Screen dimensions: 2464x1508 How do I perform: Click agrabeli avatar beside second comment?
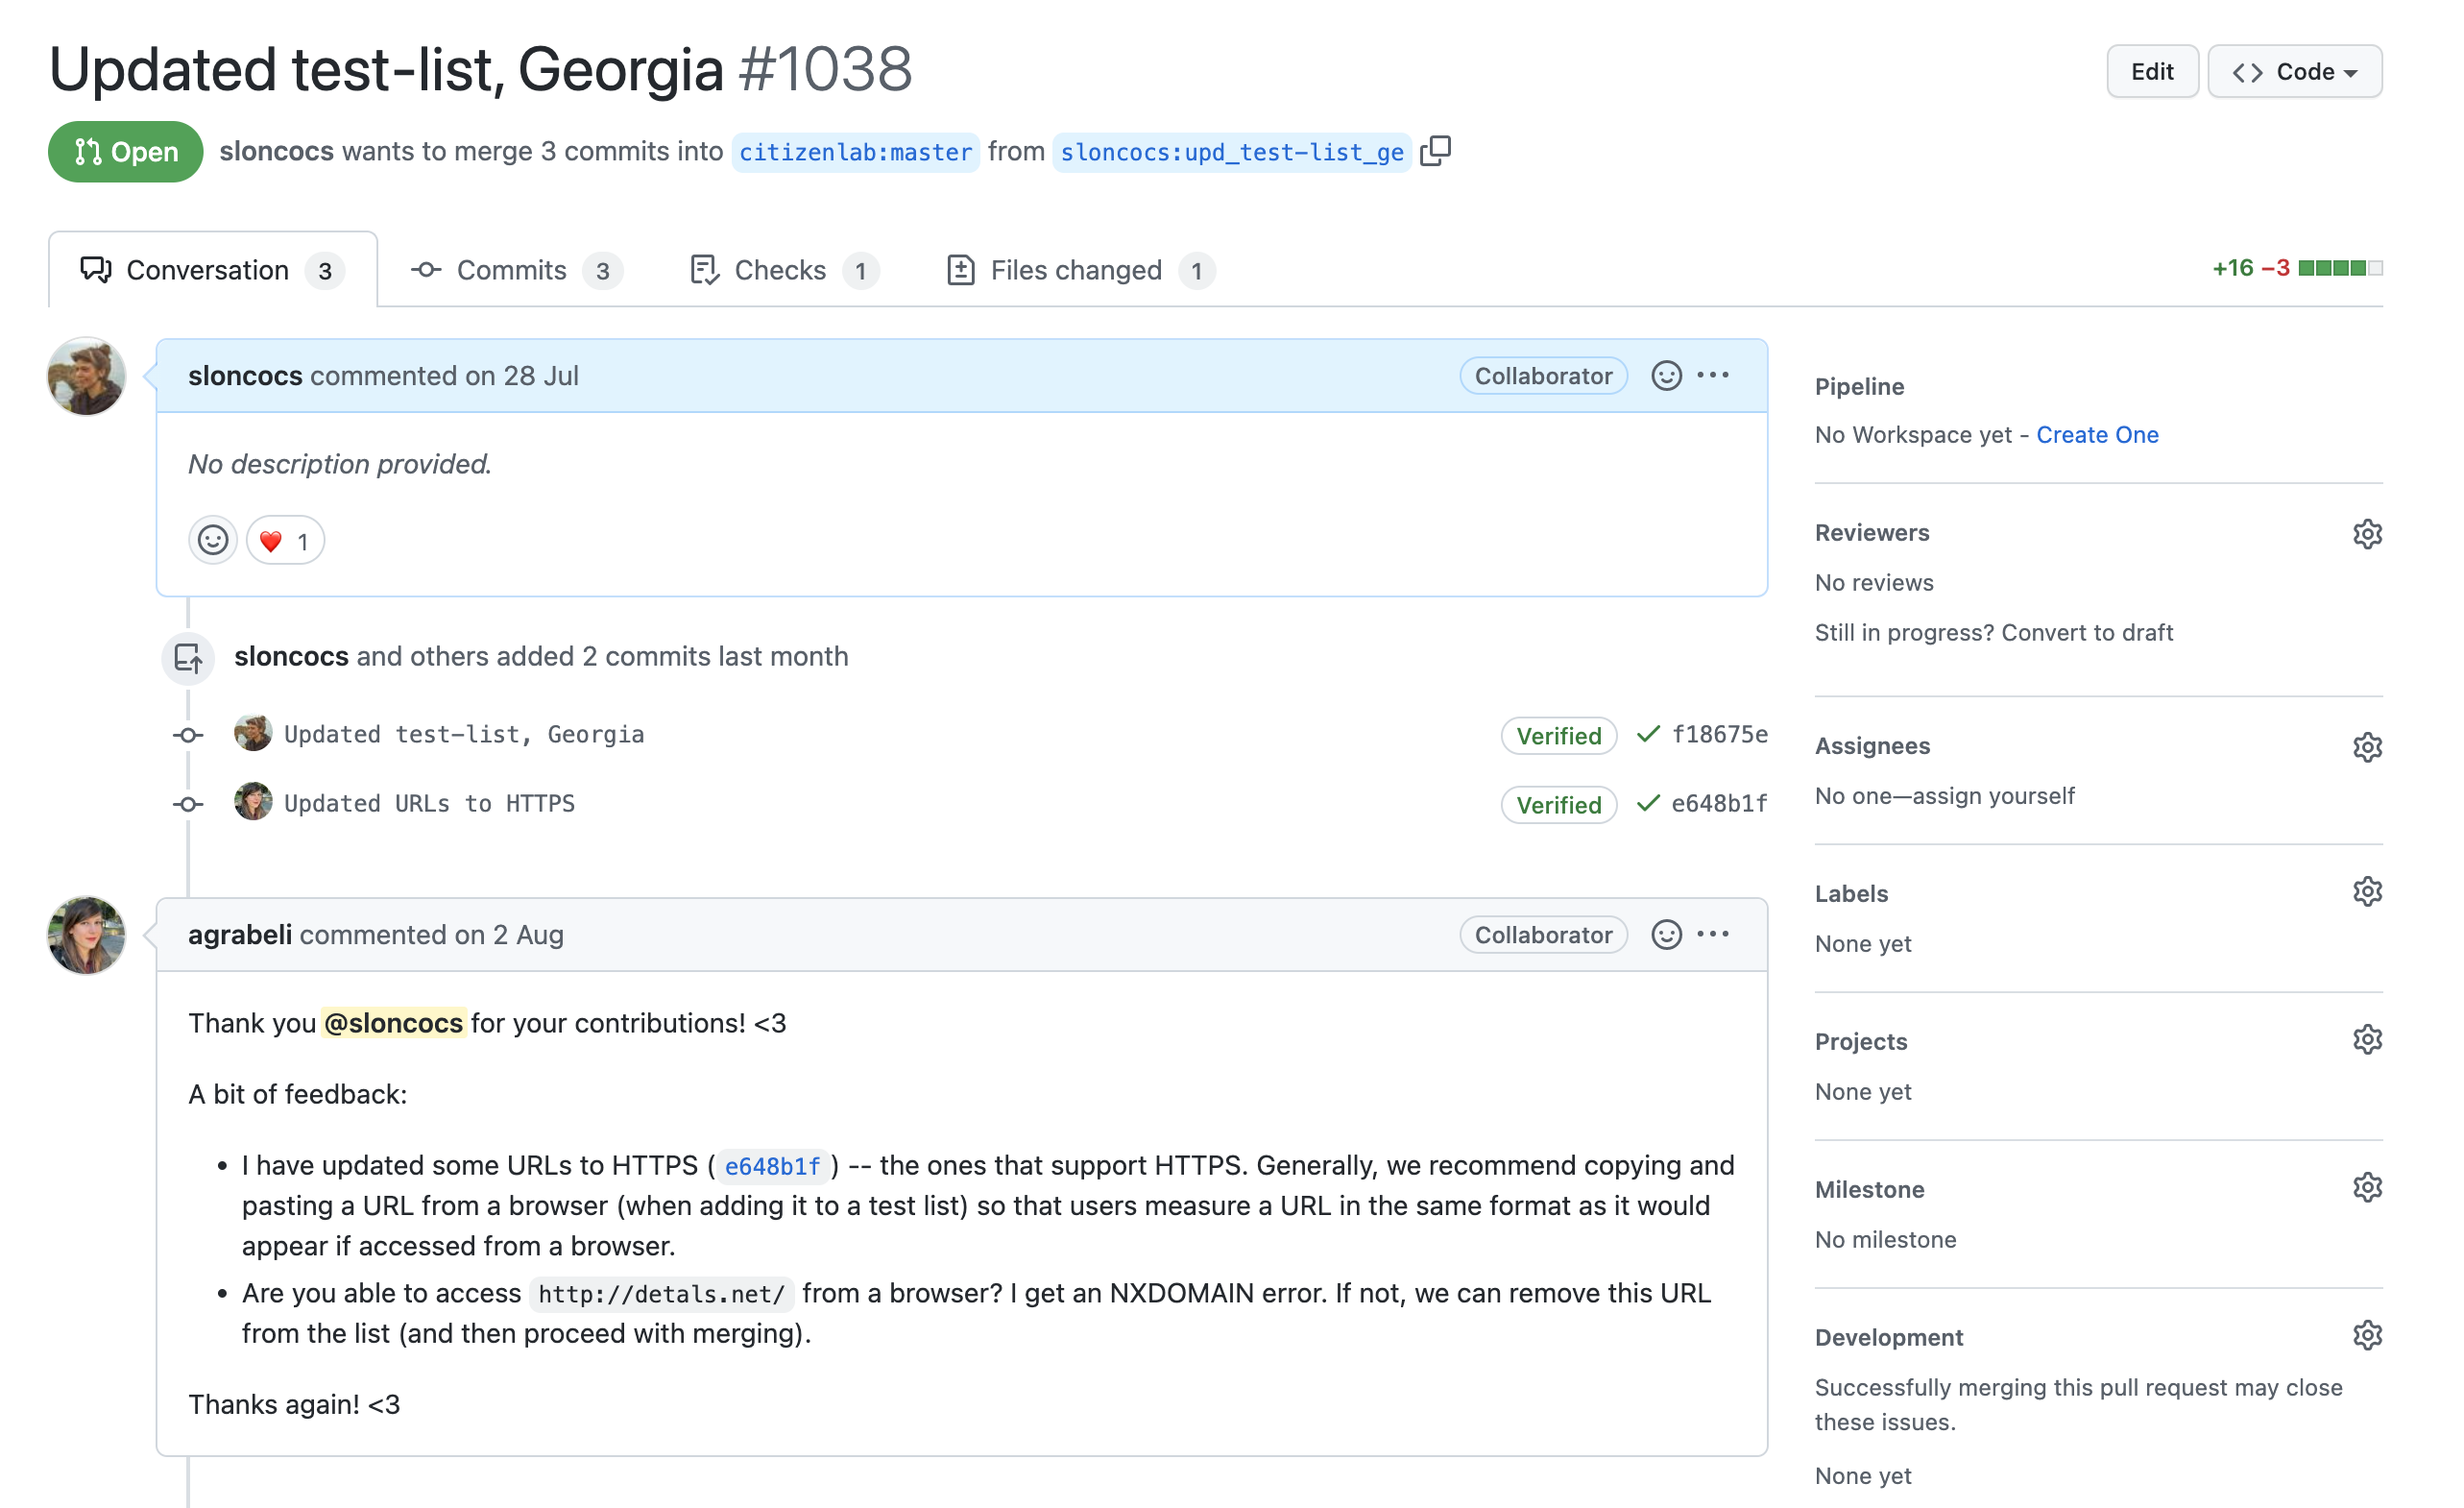pos(87,935)
